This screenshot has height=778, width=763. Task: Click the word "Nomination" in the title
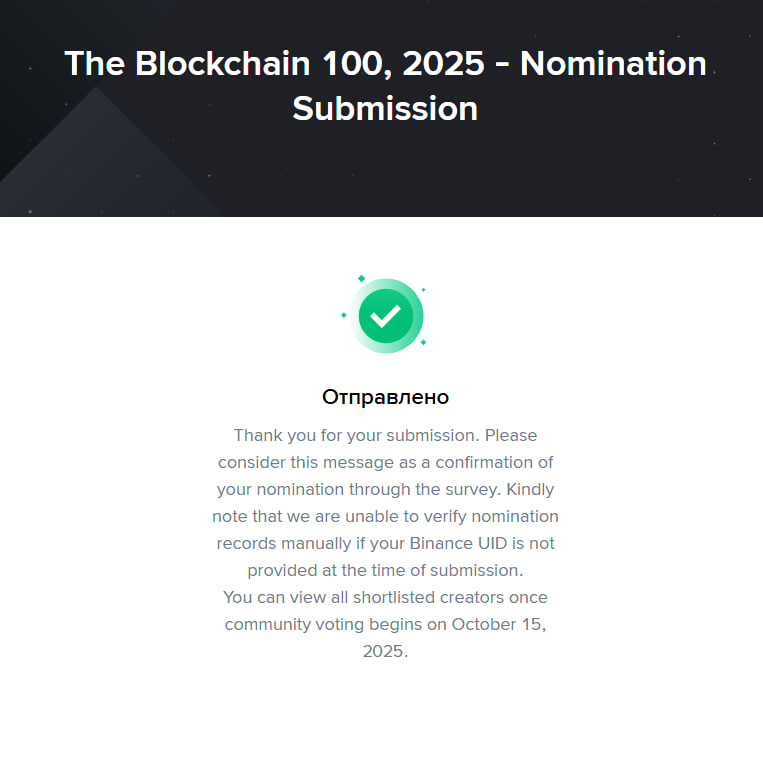pyautogui.click(x=612, y=64)
